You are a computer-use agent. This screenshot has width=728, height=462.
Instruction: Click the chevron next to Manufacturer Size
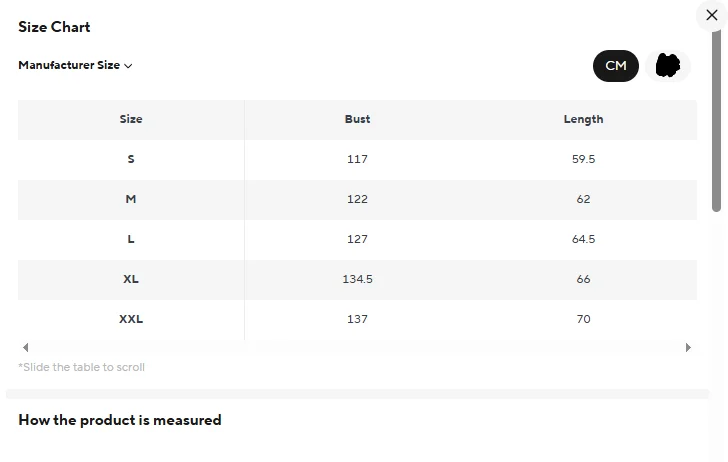click(x=128, y=66)
